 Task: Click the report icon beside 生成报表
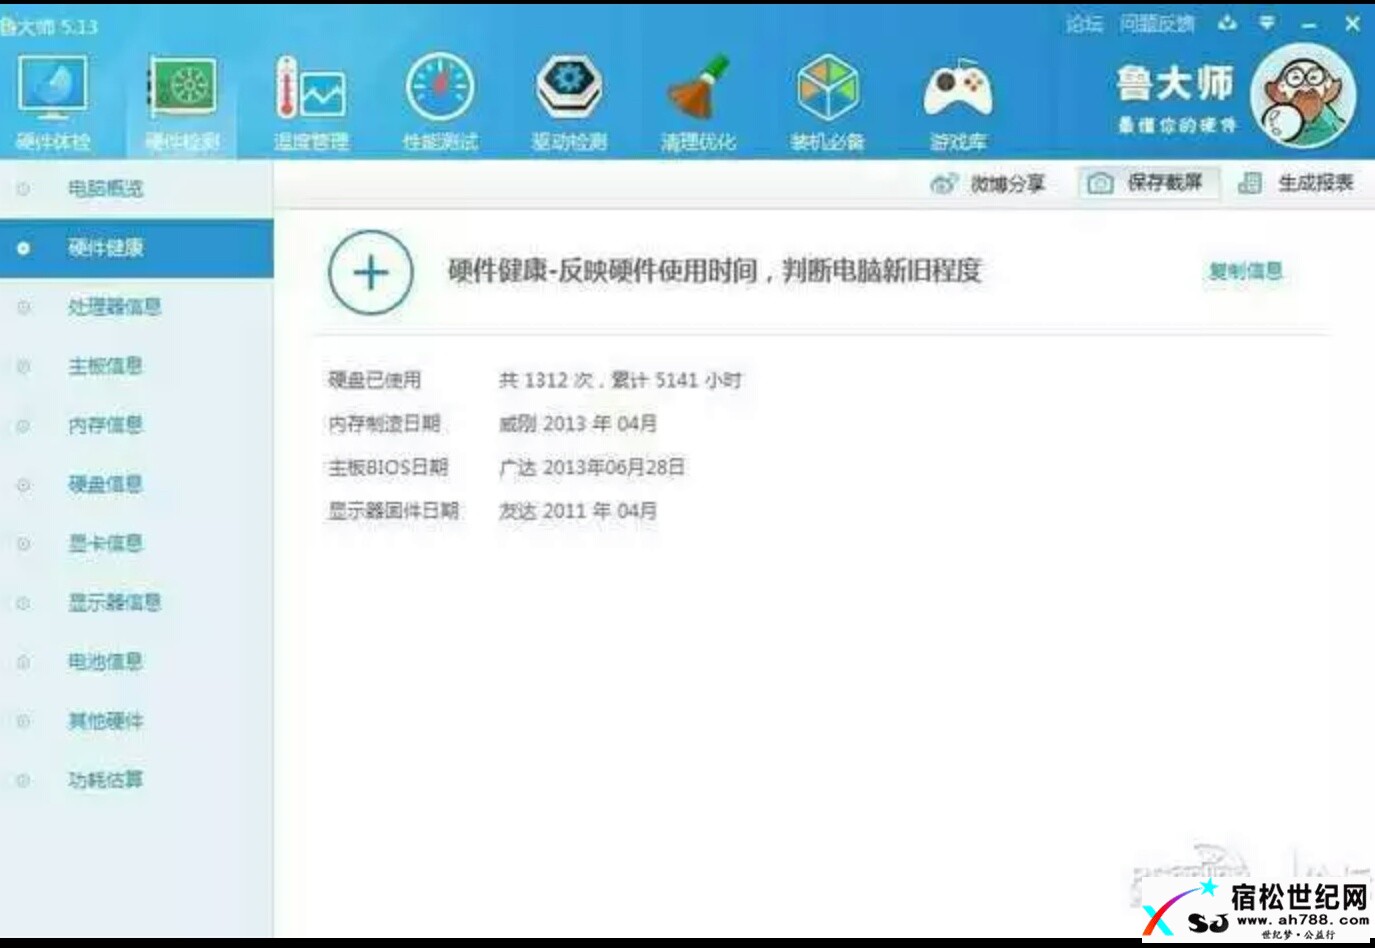[x=1249, y=183]
